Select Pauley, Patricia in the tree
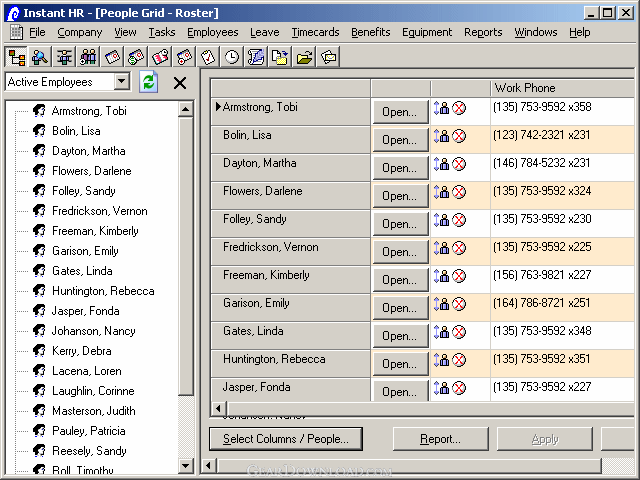Screen dimensions: 640x480 tap(89, 431)
